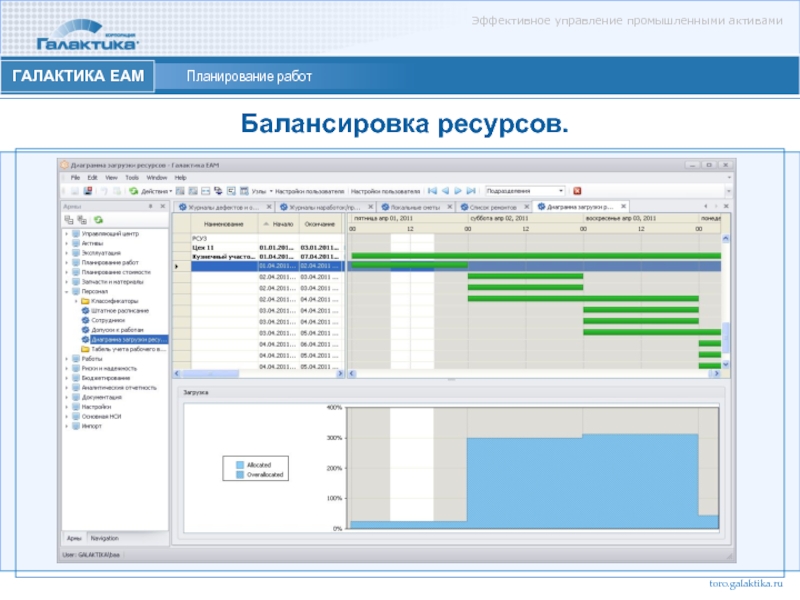Open Сотрудники in the tree
Screen dimensions: 800x600
click(x=109, y=320)
